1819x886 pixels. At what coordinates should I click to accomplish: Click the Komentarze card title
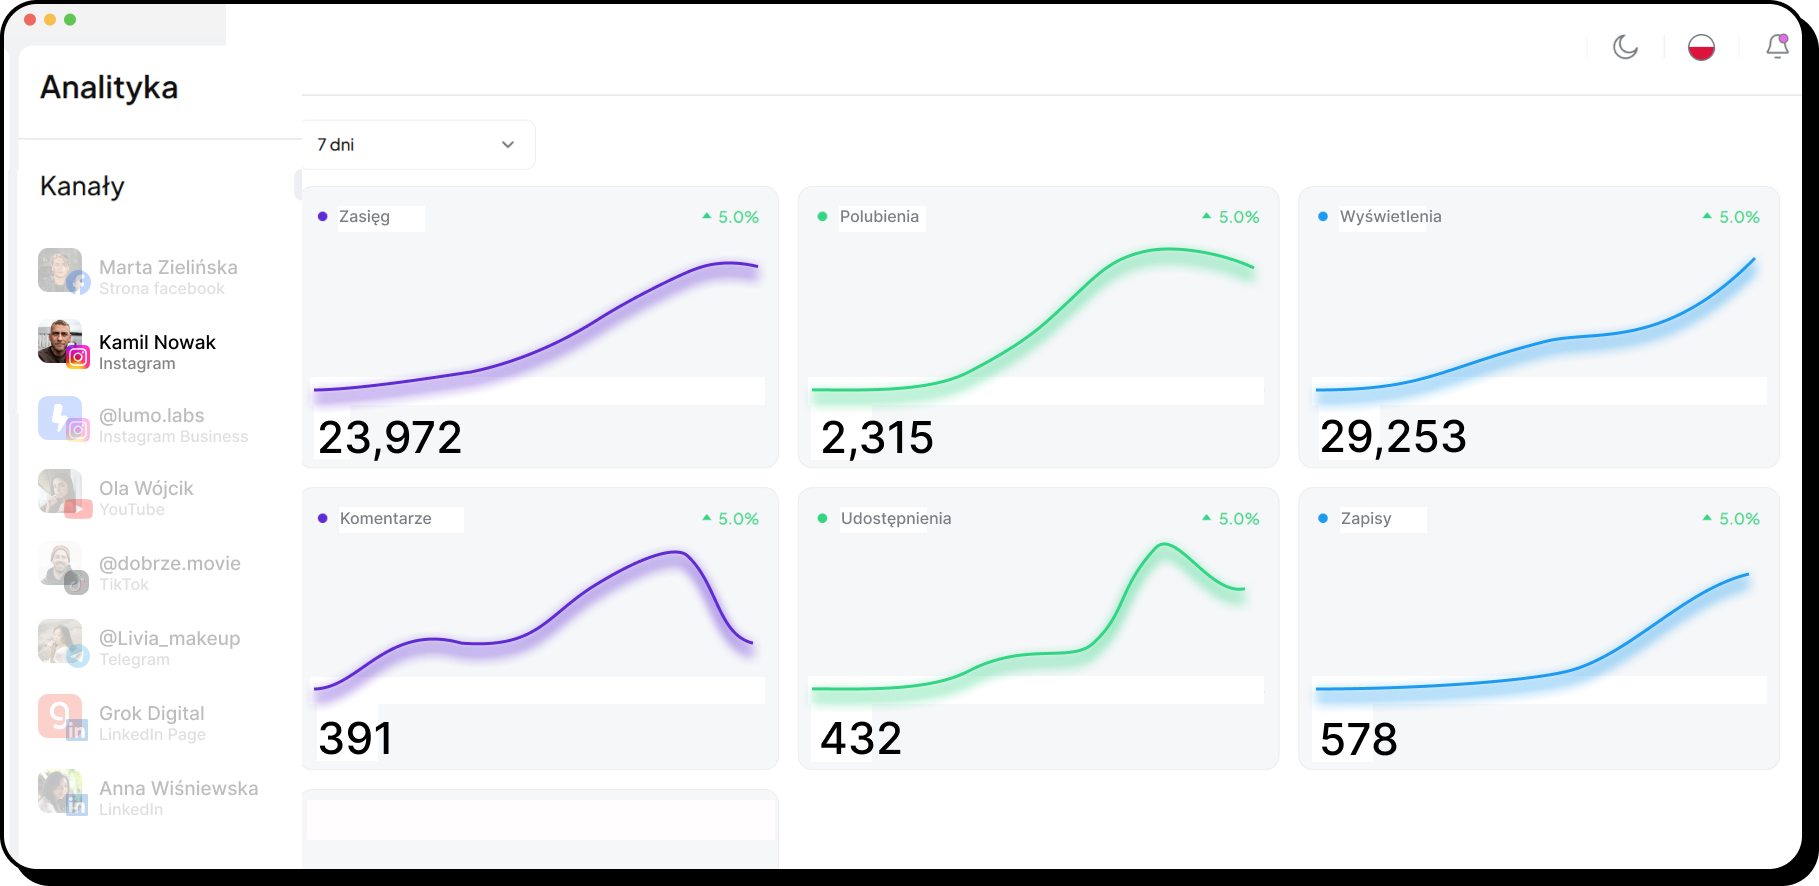pos(386,519)
